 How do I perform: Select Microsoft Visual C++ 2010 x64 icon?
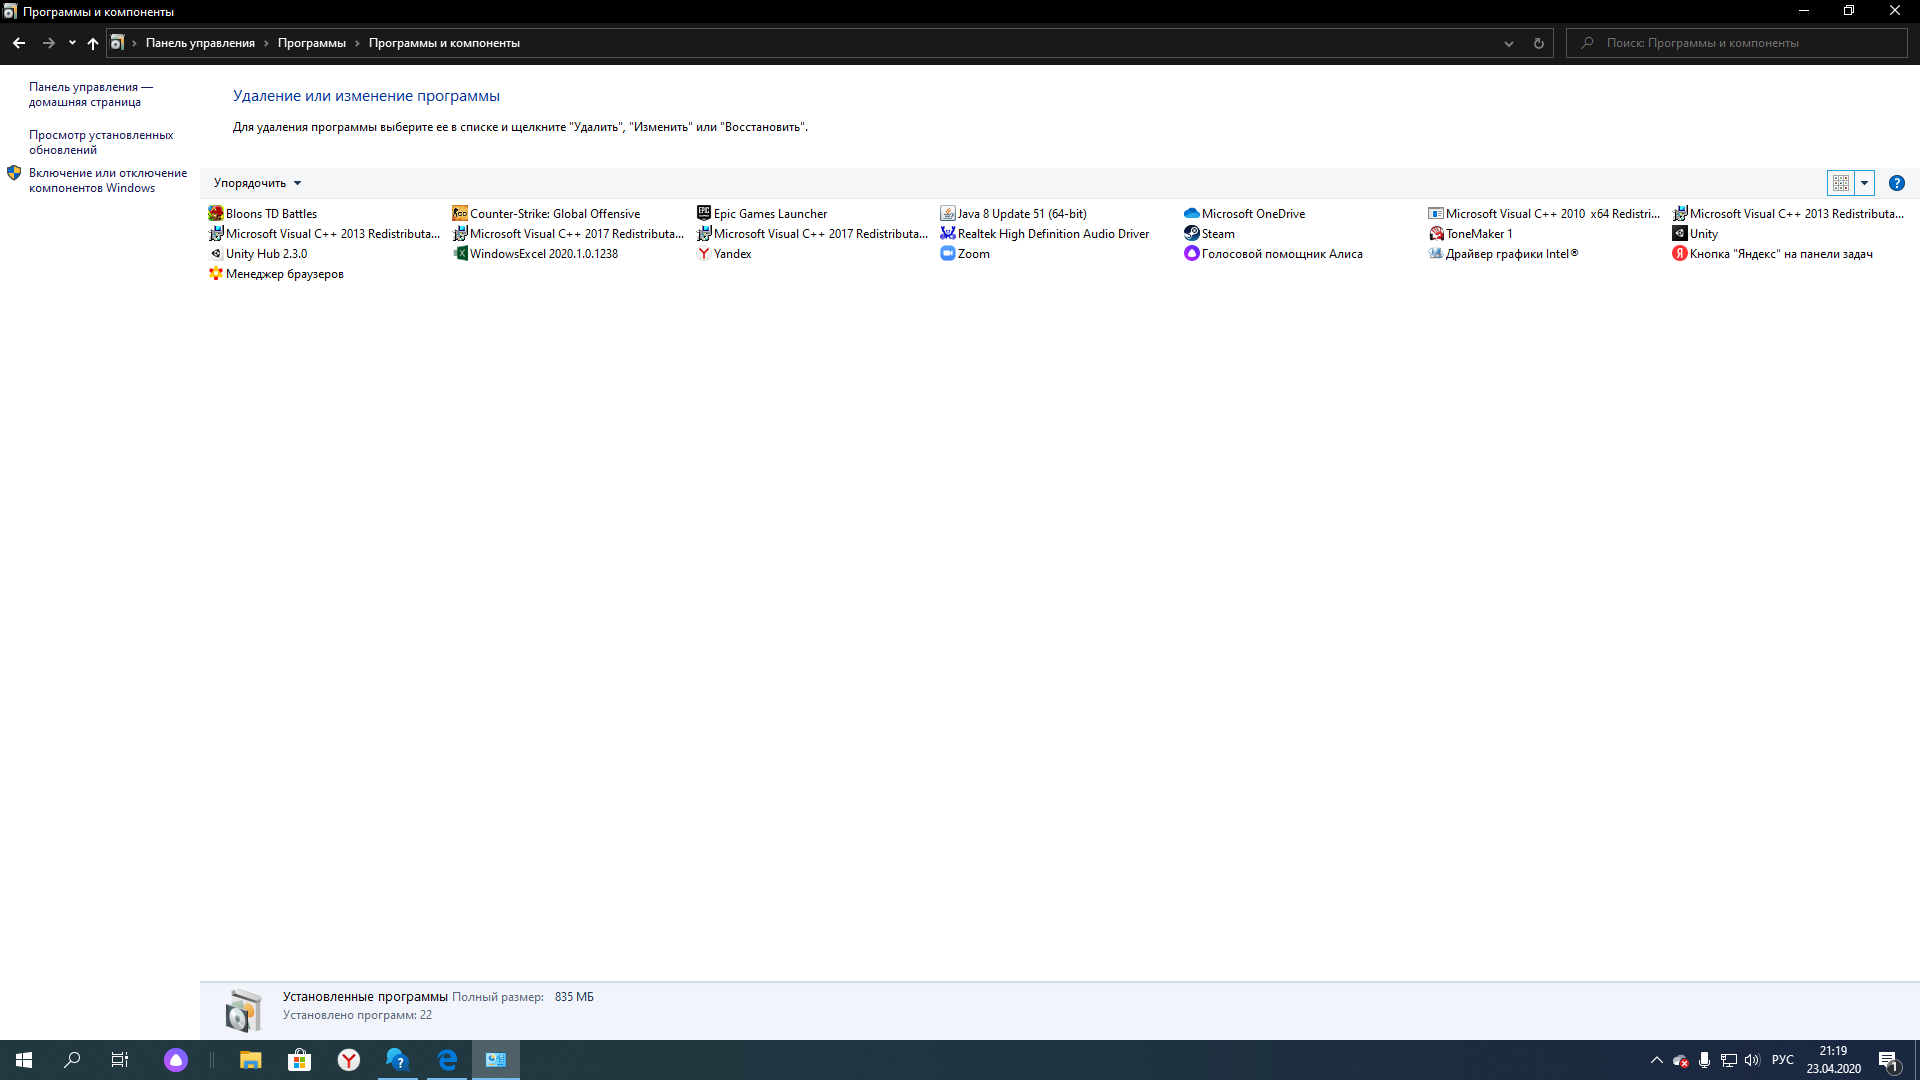(1435, 213)
